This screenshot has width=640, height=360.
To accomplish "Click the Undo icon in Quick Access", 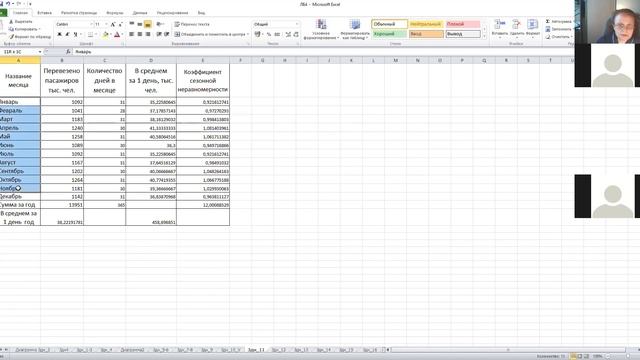I will (8, 4).
